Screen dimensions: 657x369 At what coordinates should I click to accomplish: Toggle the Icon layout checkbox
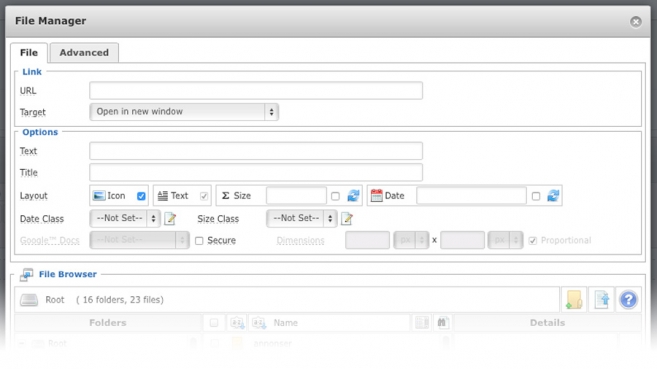(141, 196)
